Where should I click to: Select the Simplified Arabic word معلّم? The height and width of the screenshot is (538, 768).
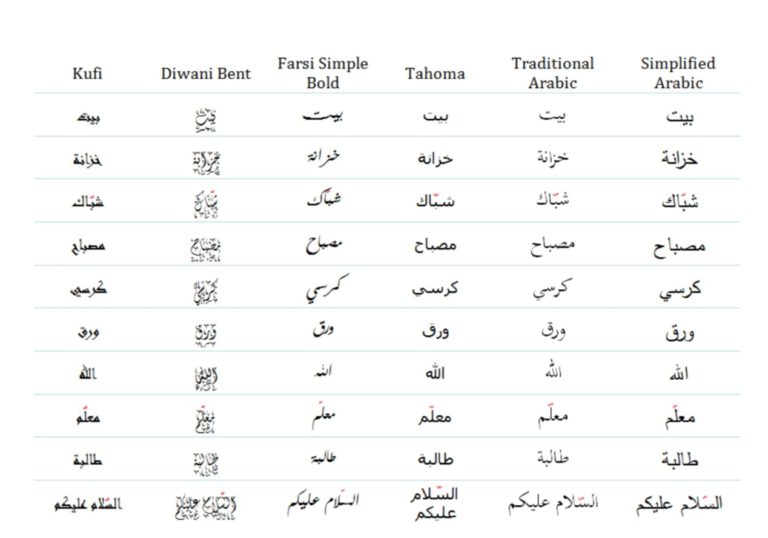(679, 416)
